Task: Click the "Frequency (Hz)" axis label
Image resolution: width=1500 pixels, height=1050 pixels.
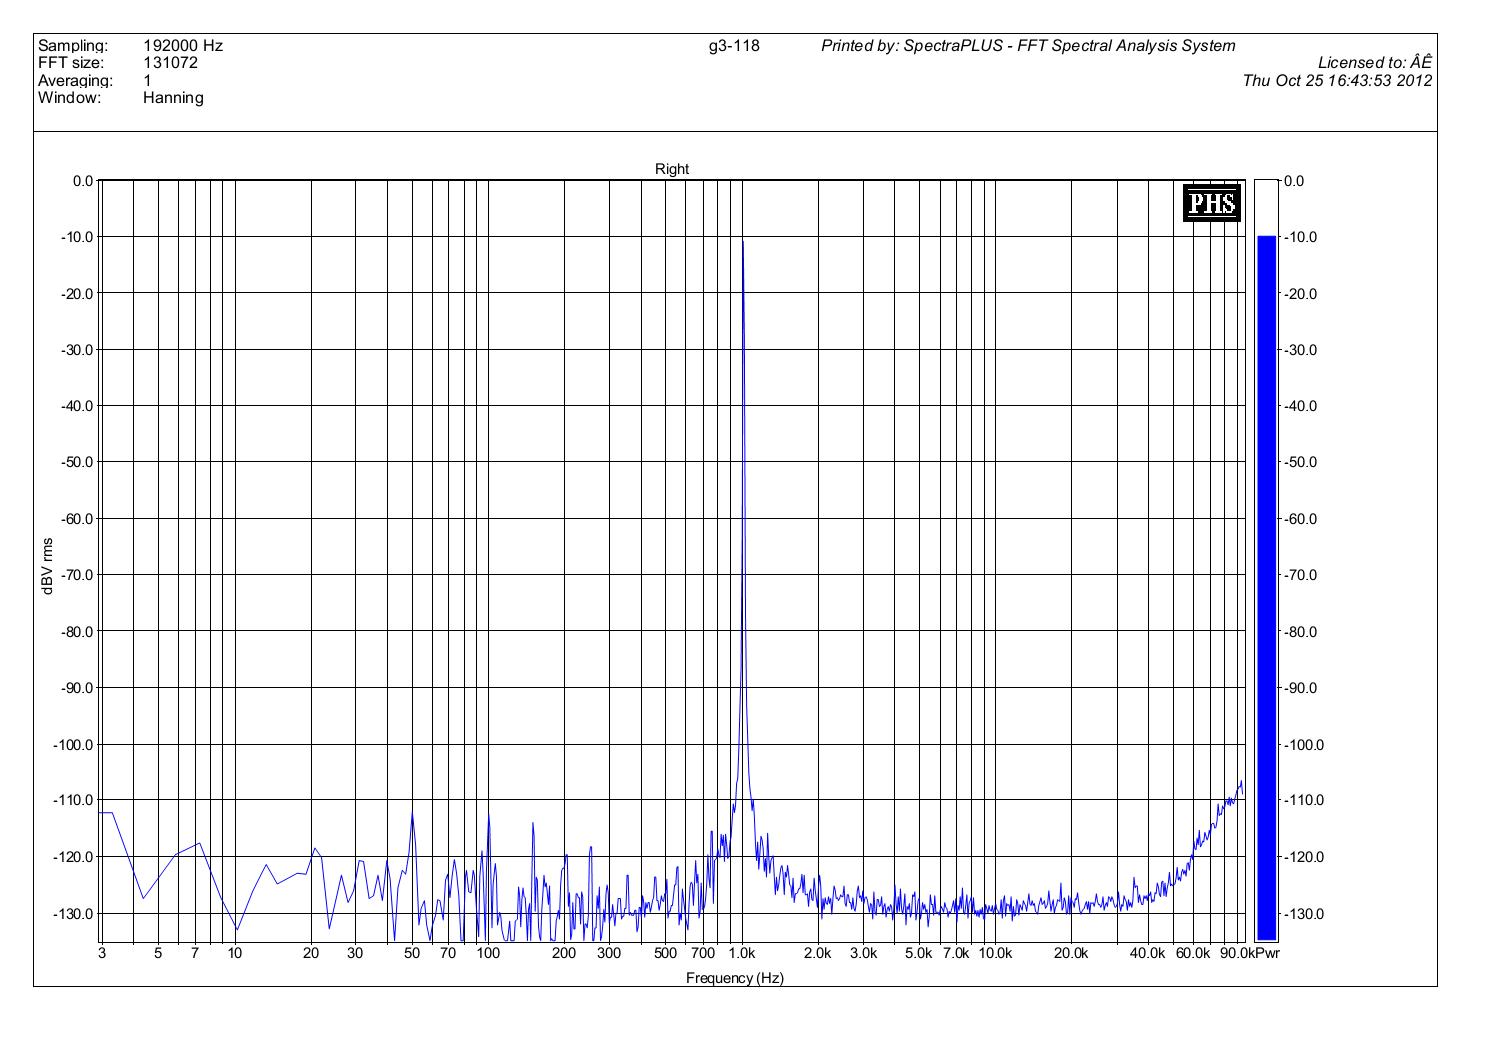Action: pos(735,978)
